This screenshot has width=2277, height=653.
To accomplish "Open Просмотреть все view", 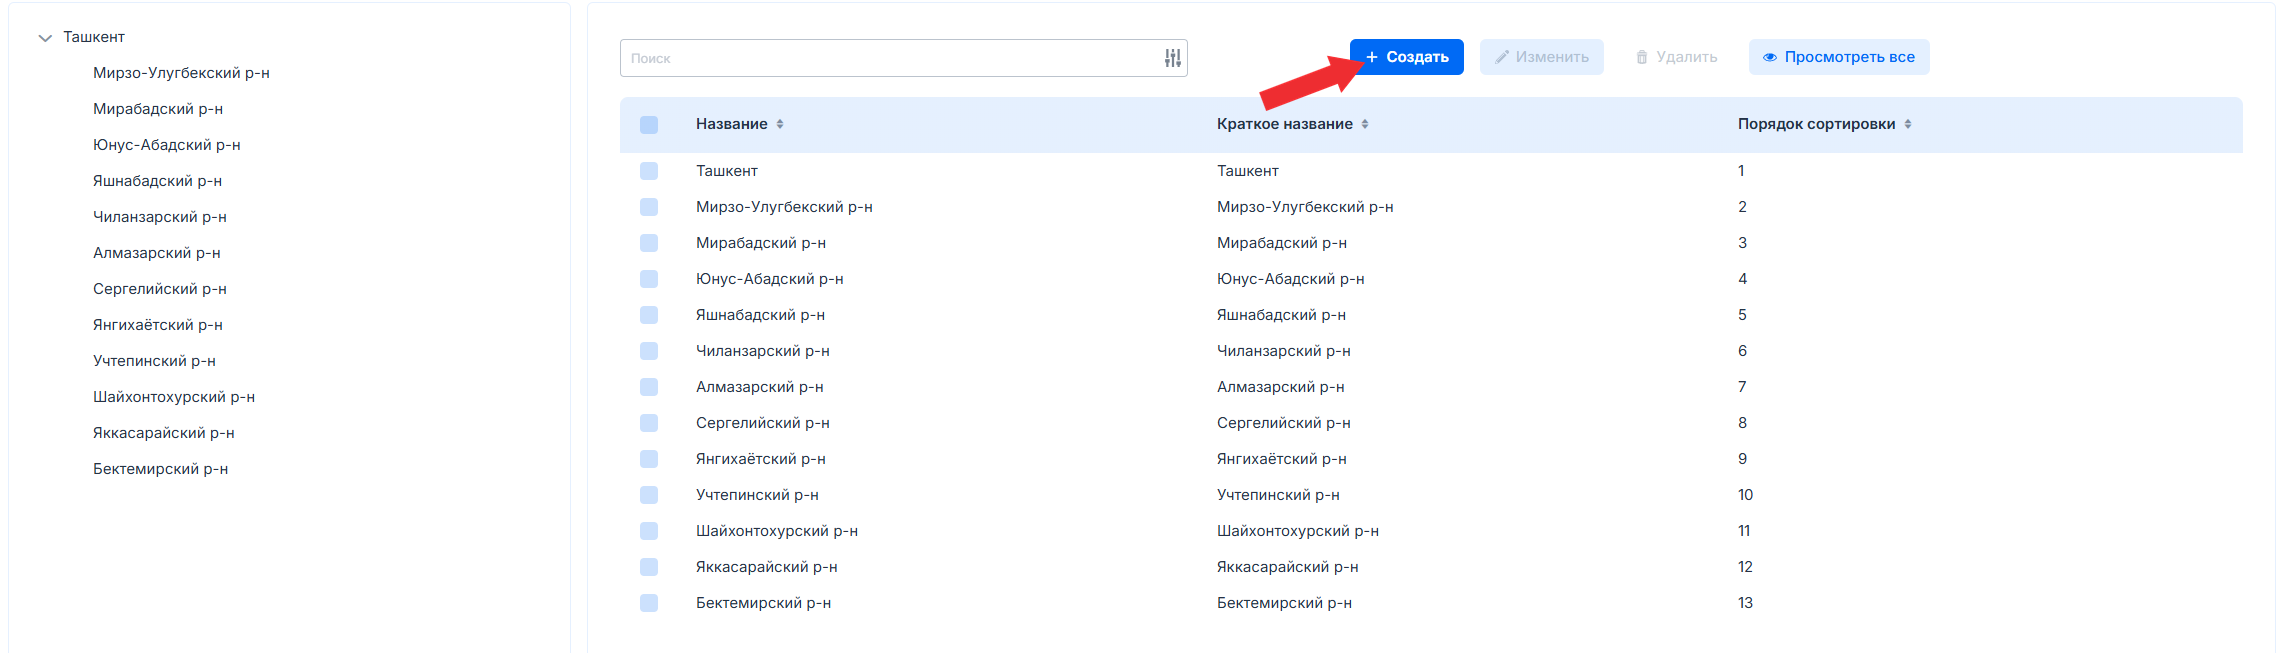I will tap(1839, 57).
